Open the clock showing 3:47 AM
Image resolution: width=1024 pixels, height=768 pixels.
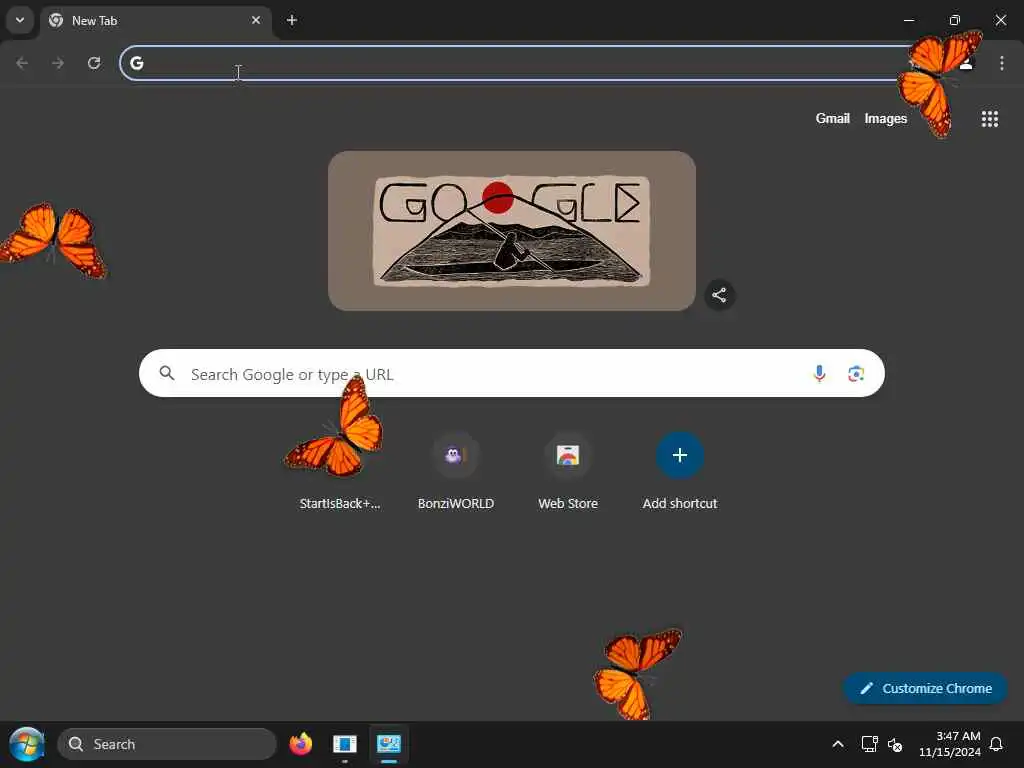click(950, 744)
